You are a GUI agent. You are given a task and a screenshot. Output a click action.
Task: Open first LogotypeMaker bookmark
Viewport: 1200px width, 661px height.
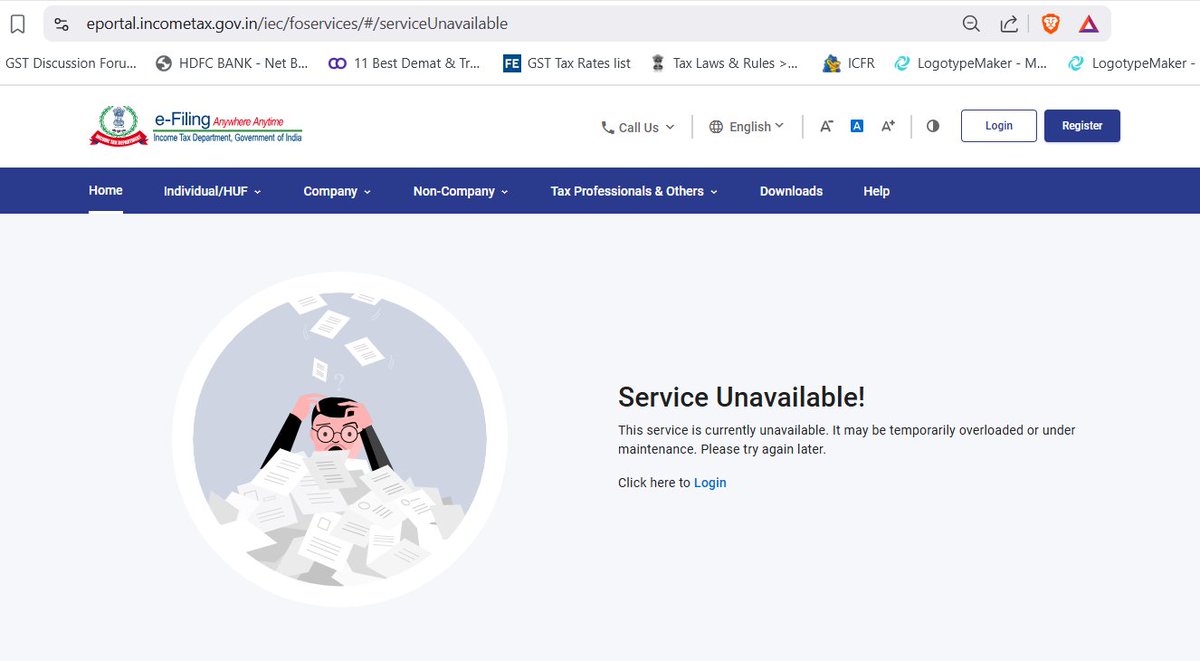pos(970,63)
